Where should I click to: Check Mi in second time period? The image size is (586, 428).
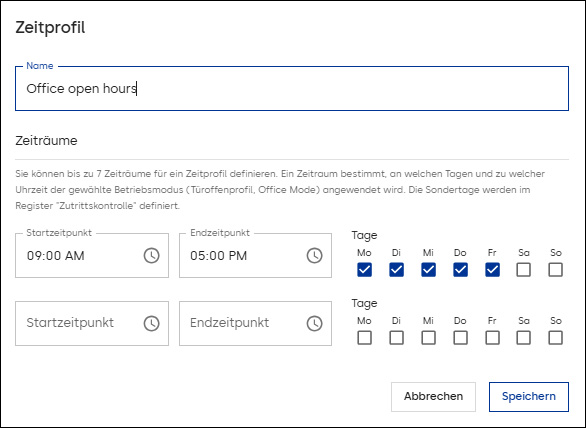pos(428,338)
